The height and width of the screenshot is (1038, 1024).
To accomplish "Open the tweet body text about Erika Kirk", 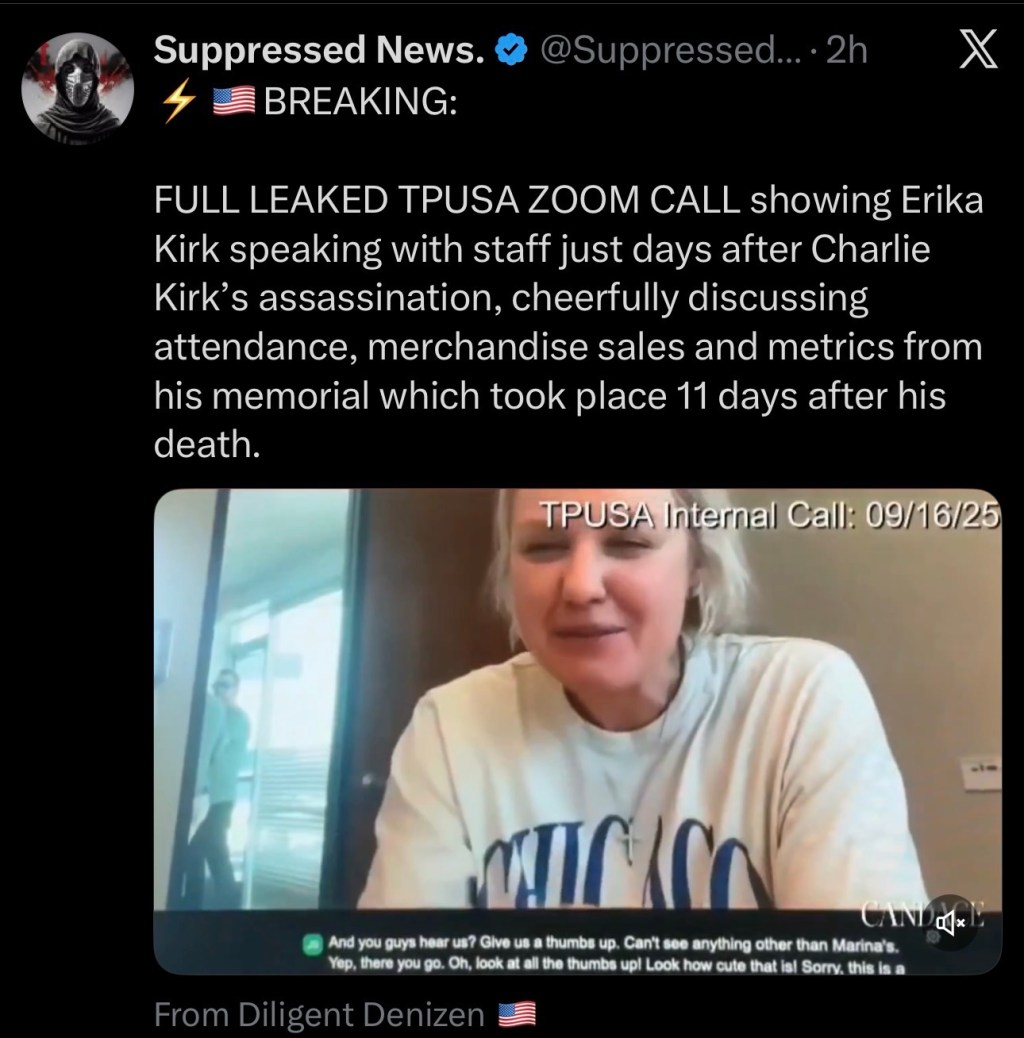I will point(569,322).
